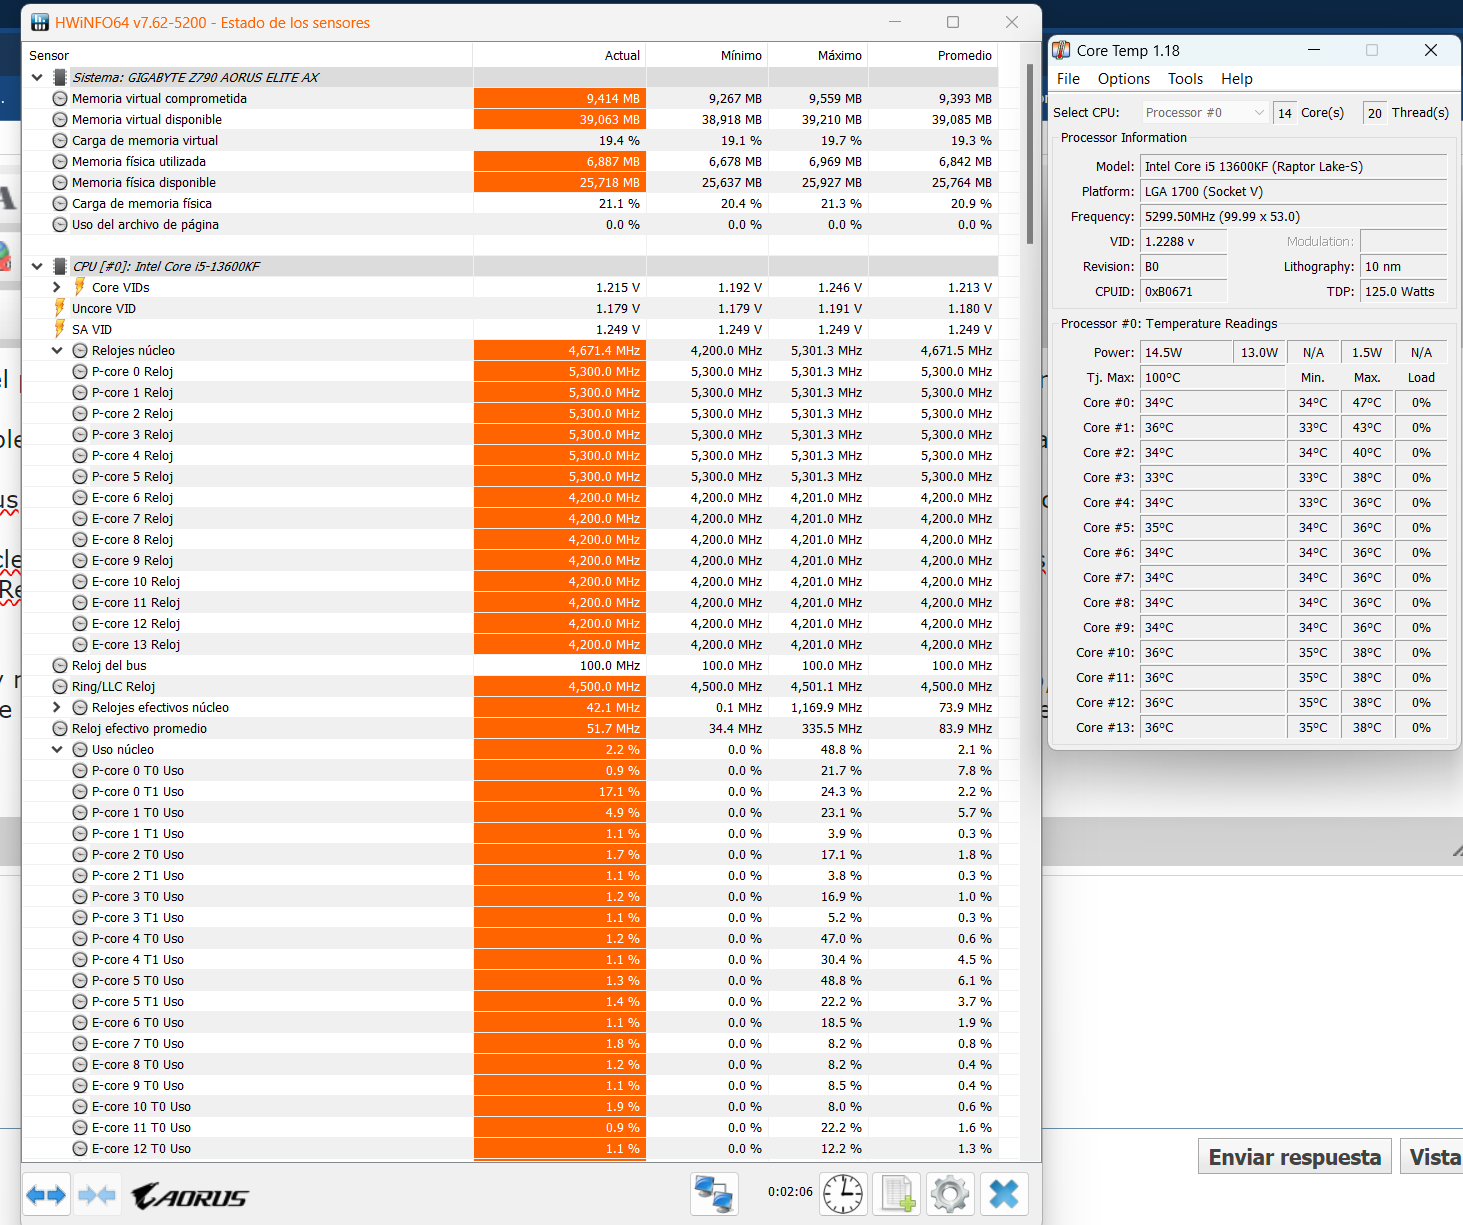
Task: Click the expand columns arrows button in HWiNFO
Action: [x=46, y=1194]
